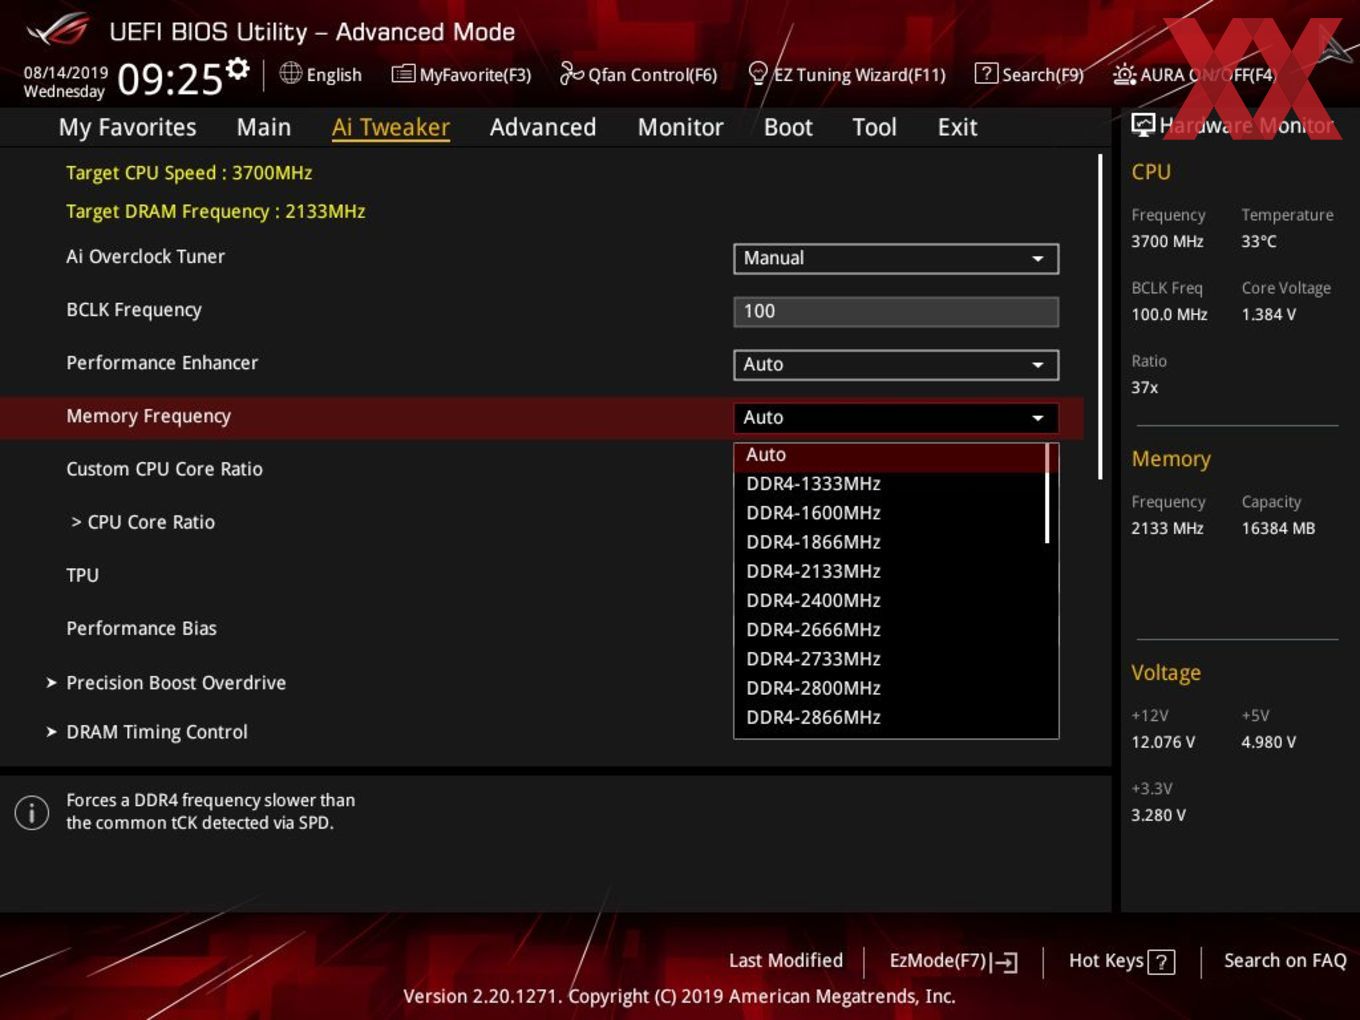Click the 09:25 clock display

click(x=170, y=79)
